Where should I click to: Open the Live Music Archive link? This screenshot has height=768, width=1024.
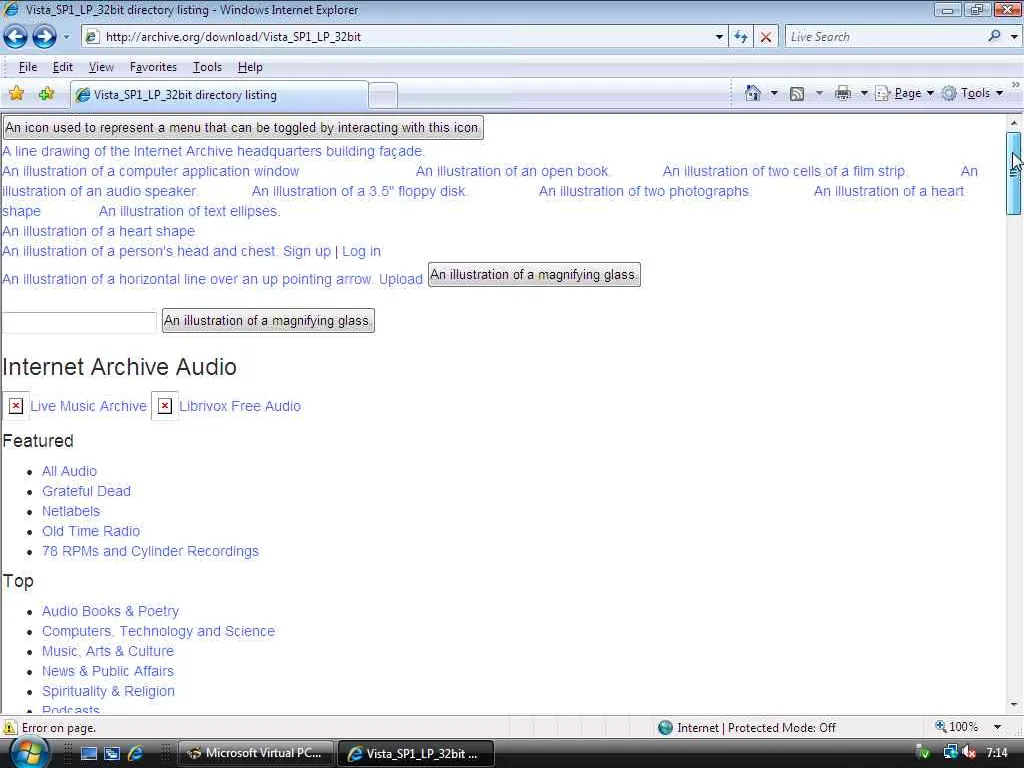(88, 406)
